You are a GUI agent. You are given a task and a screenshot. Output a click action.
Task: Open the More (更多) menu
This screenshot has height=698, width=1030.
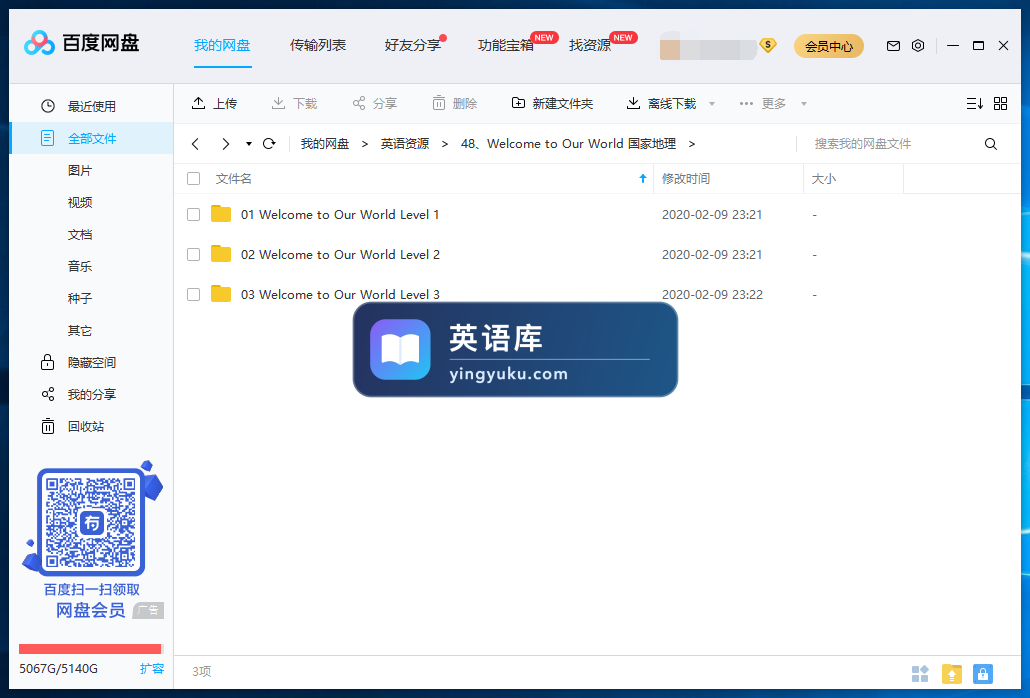763,104
